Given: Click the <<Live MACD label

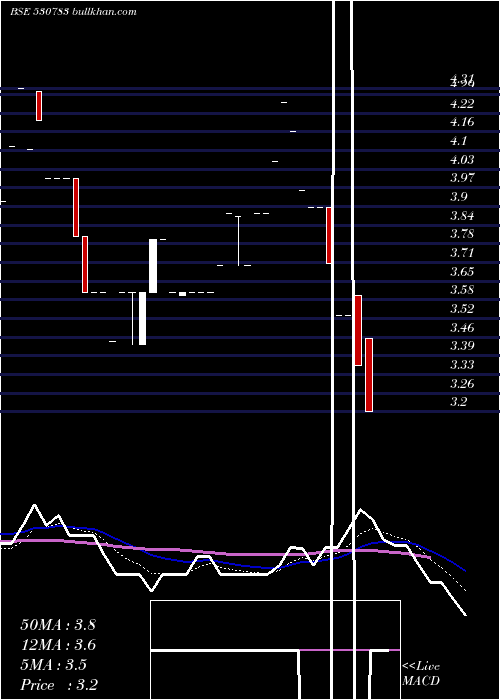Looking at the screenshot, I should click(x=421, y=673).
